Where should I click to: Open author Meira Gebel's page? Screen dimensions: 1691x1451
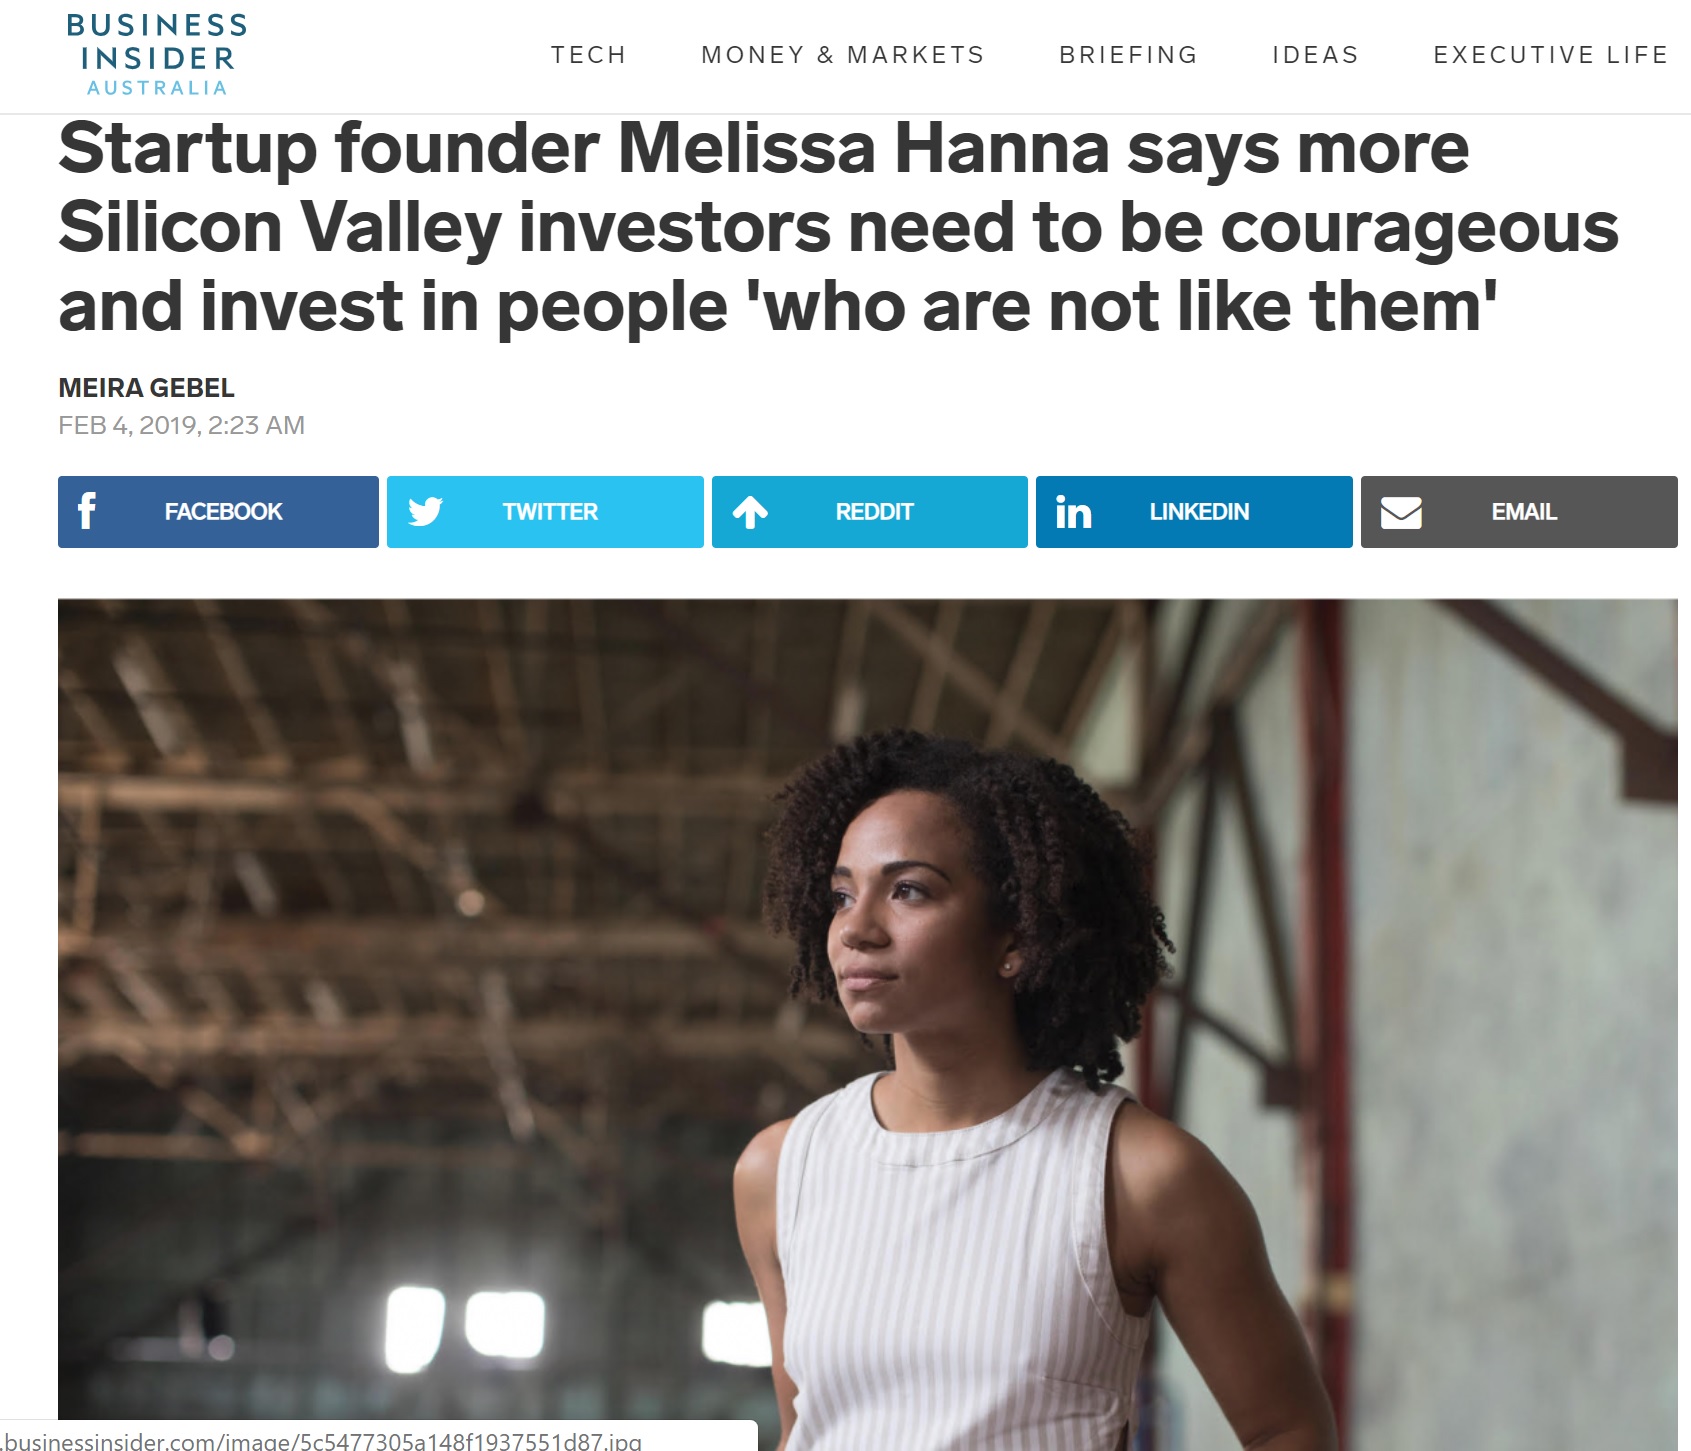click(x=147, y=388)
